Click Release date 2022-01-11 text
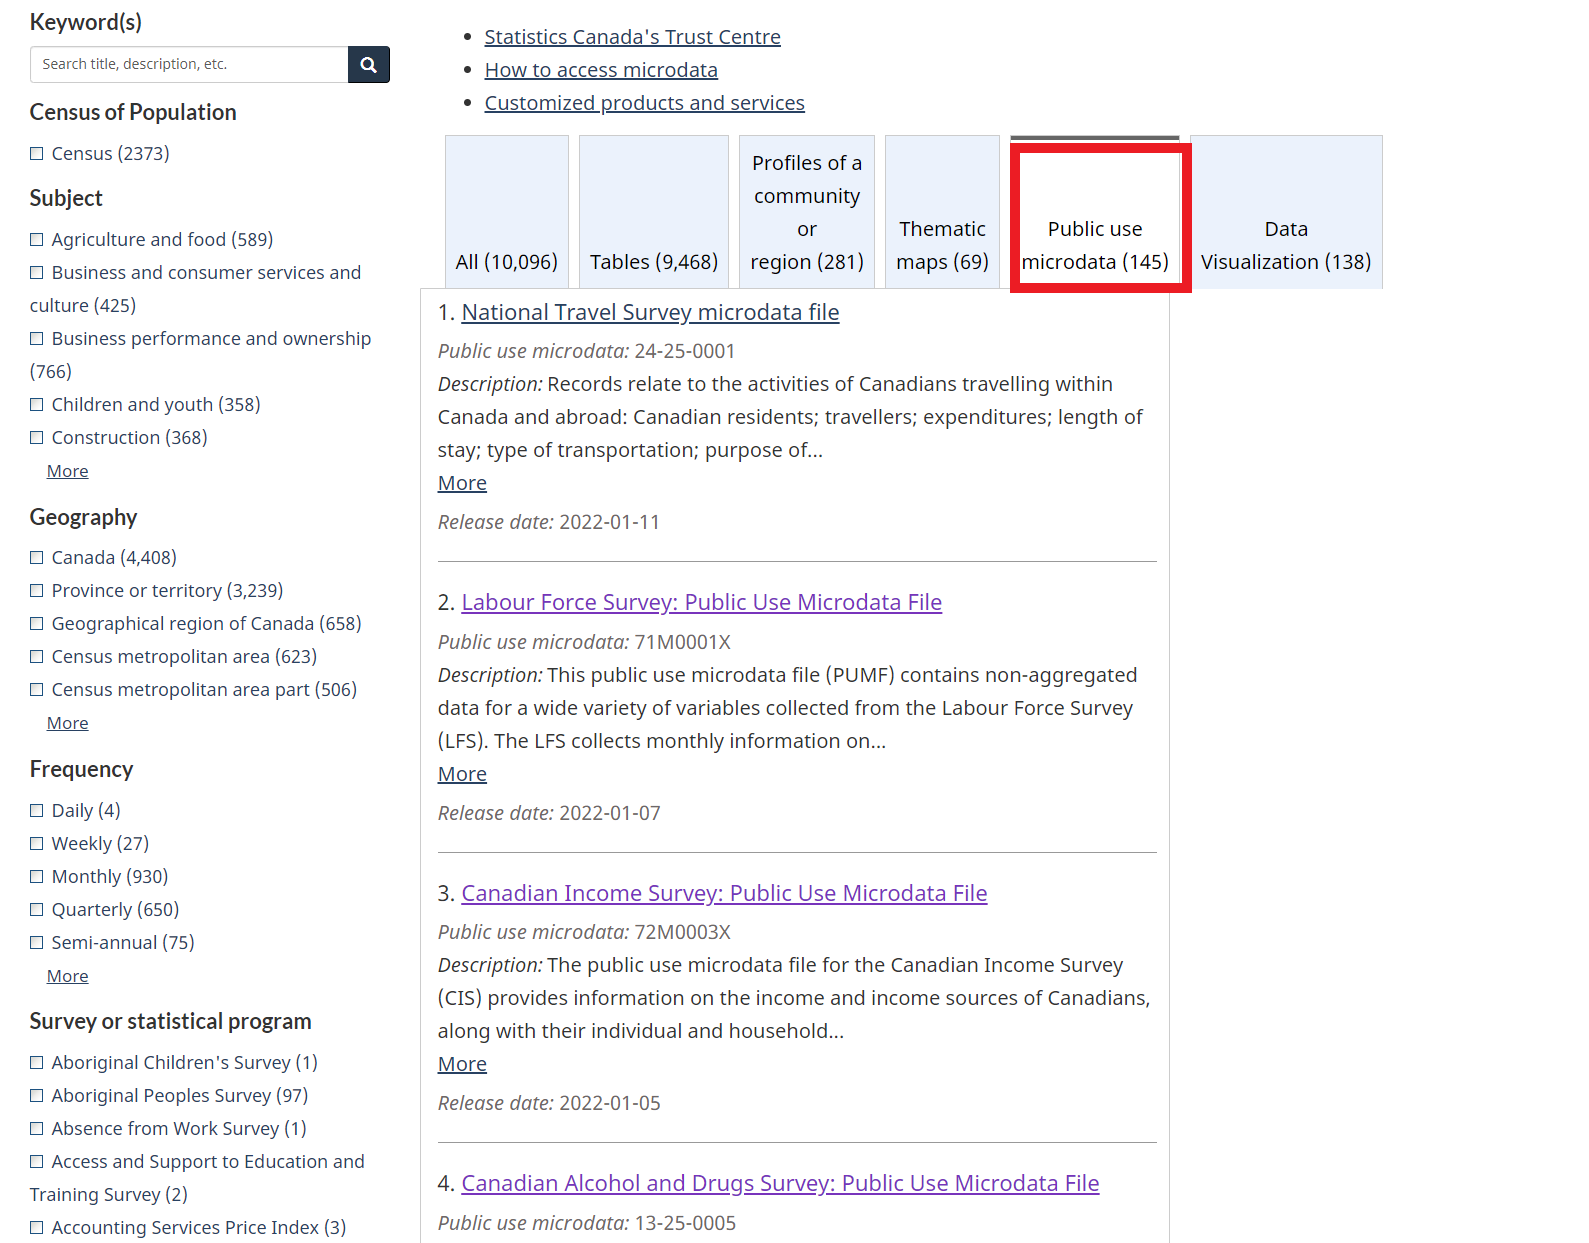The image size is (1589, 1243). [549, 523]
